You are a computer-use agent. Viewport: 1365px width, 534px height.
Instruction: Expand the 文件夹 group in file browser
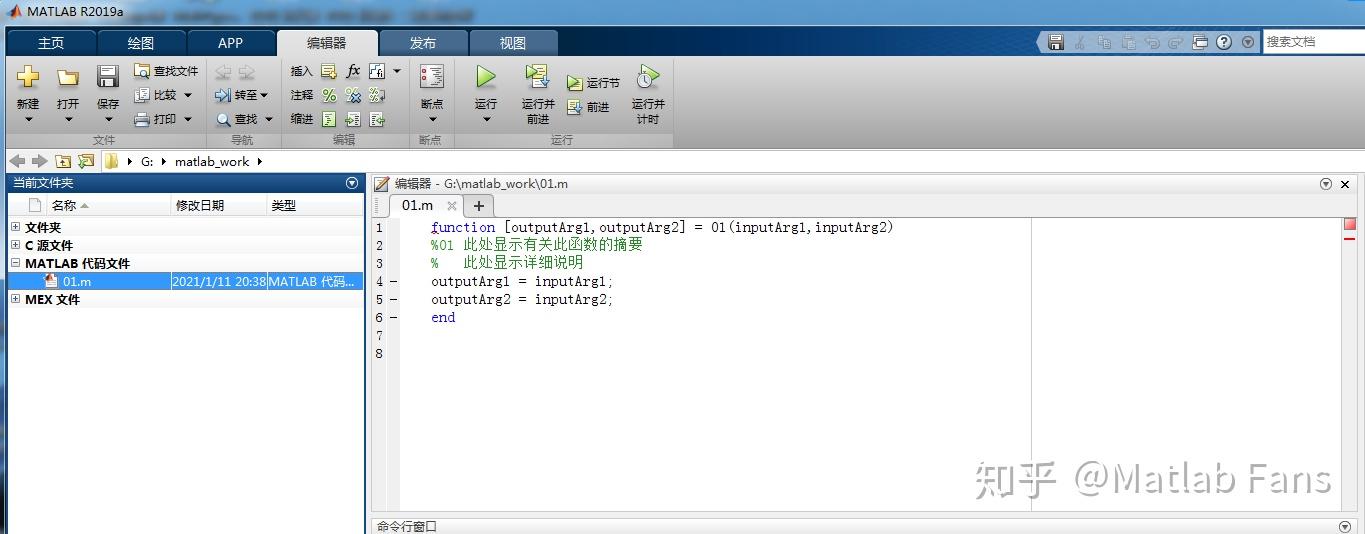(x=15, y=227)
